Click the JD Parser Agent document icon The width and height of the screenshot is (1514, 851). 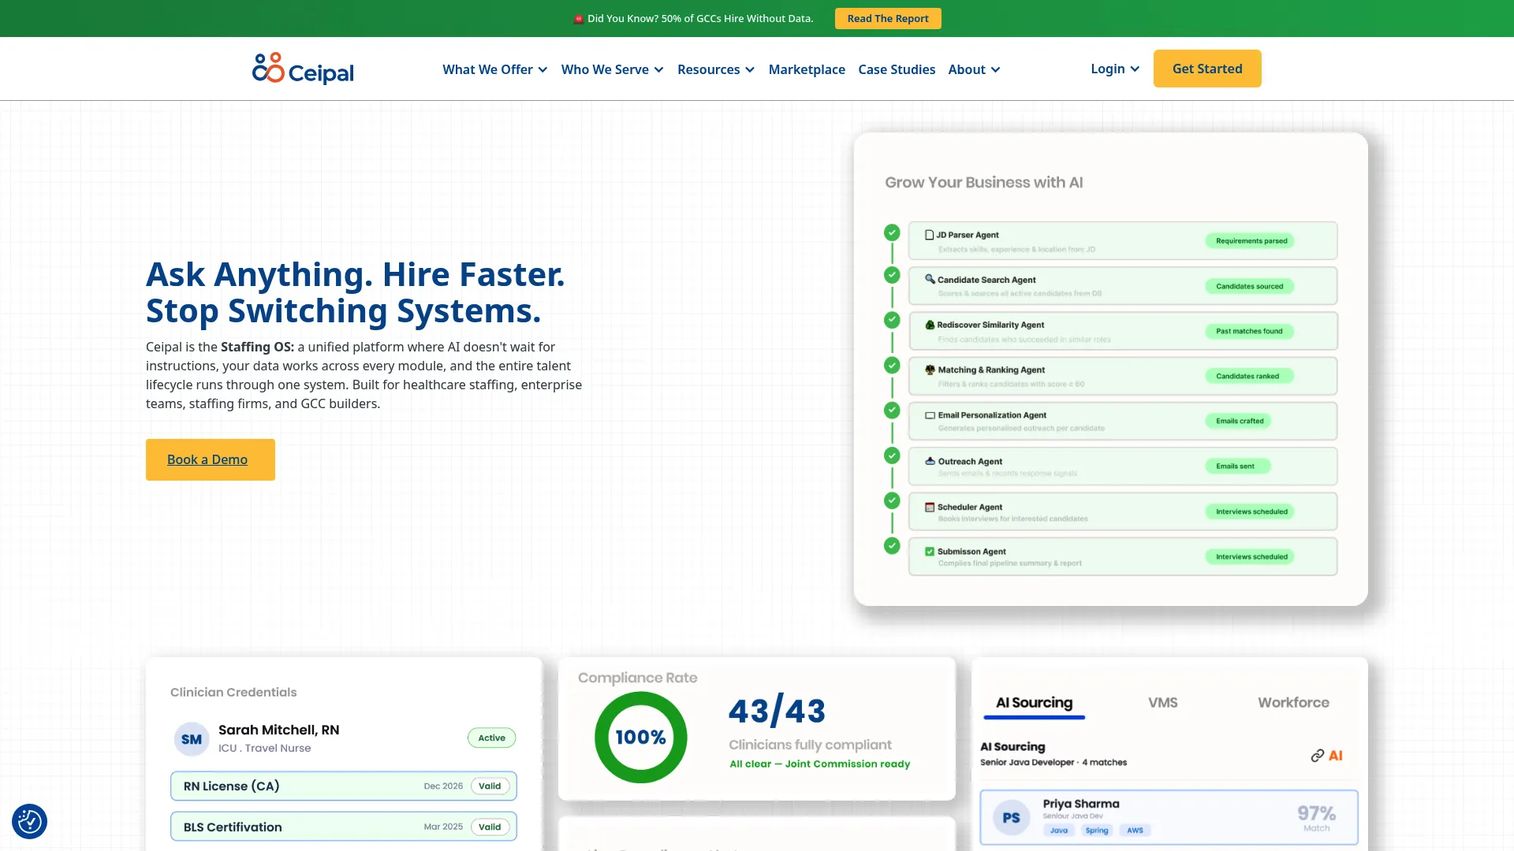point(929,235)
